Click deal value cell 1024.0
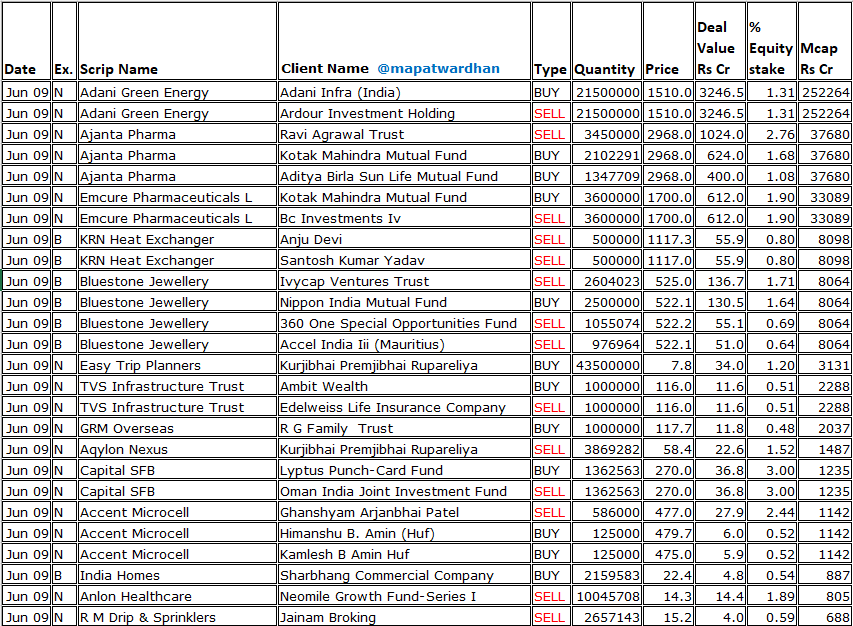 point(720,134)
